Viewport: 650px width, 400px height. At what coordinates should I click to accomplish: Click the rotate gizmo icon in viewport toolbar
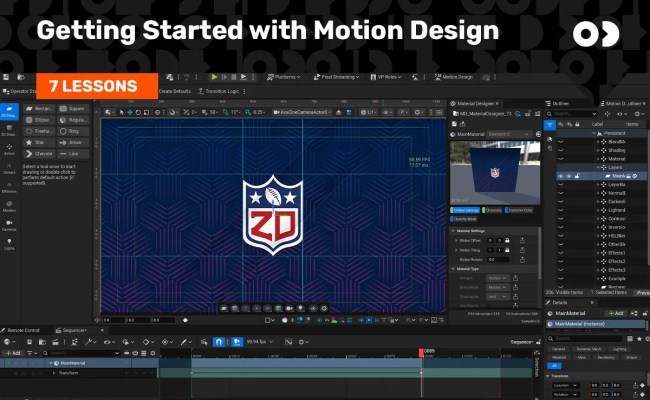(x=138, y=112)
